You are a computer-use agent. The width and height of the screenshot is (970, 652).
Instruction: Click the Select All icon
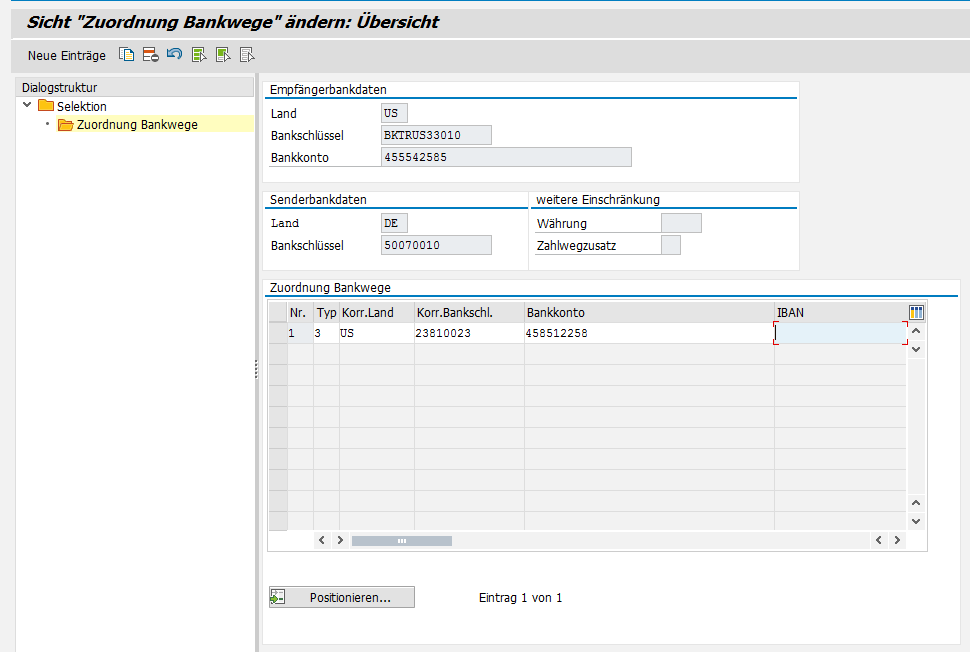pos(199,55)
